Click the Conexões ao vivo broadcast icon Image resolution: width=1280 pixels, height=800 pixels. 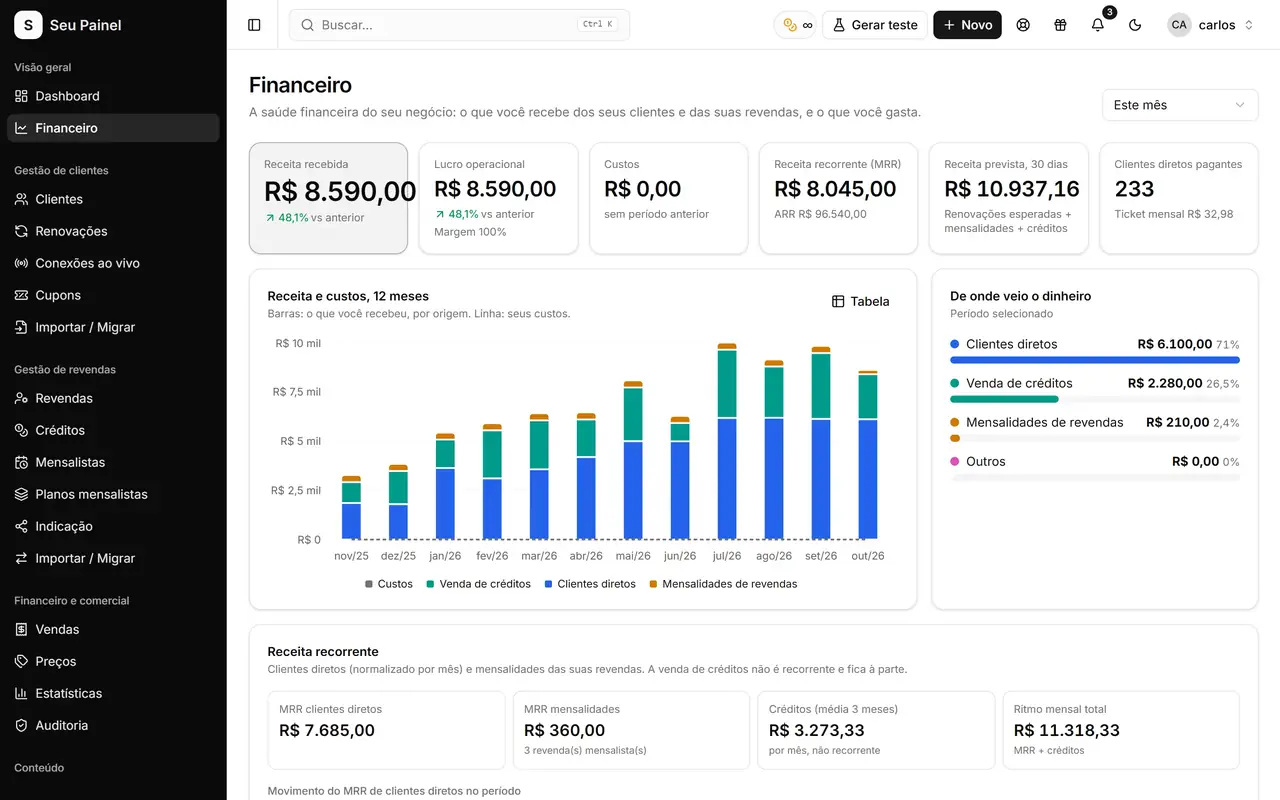tap(21, 263)
